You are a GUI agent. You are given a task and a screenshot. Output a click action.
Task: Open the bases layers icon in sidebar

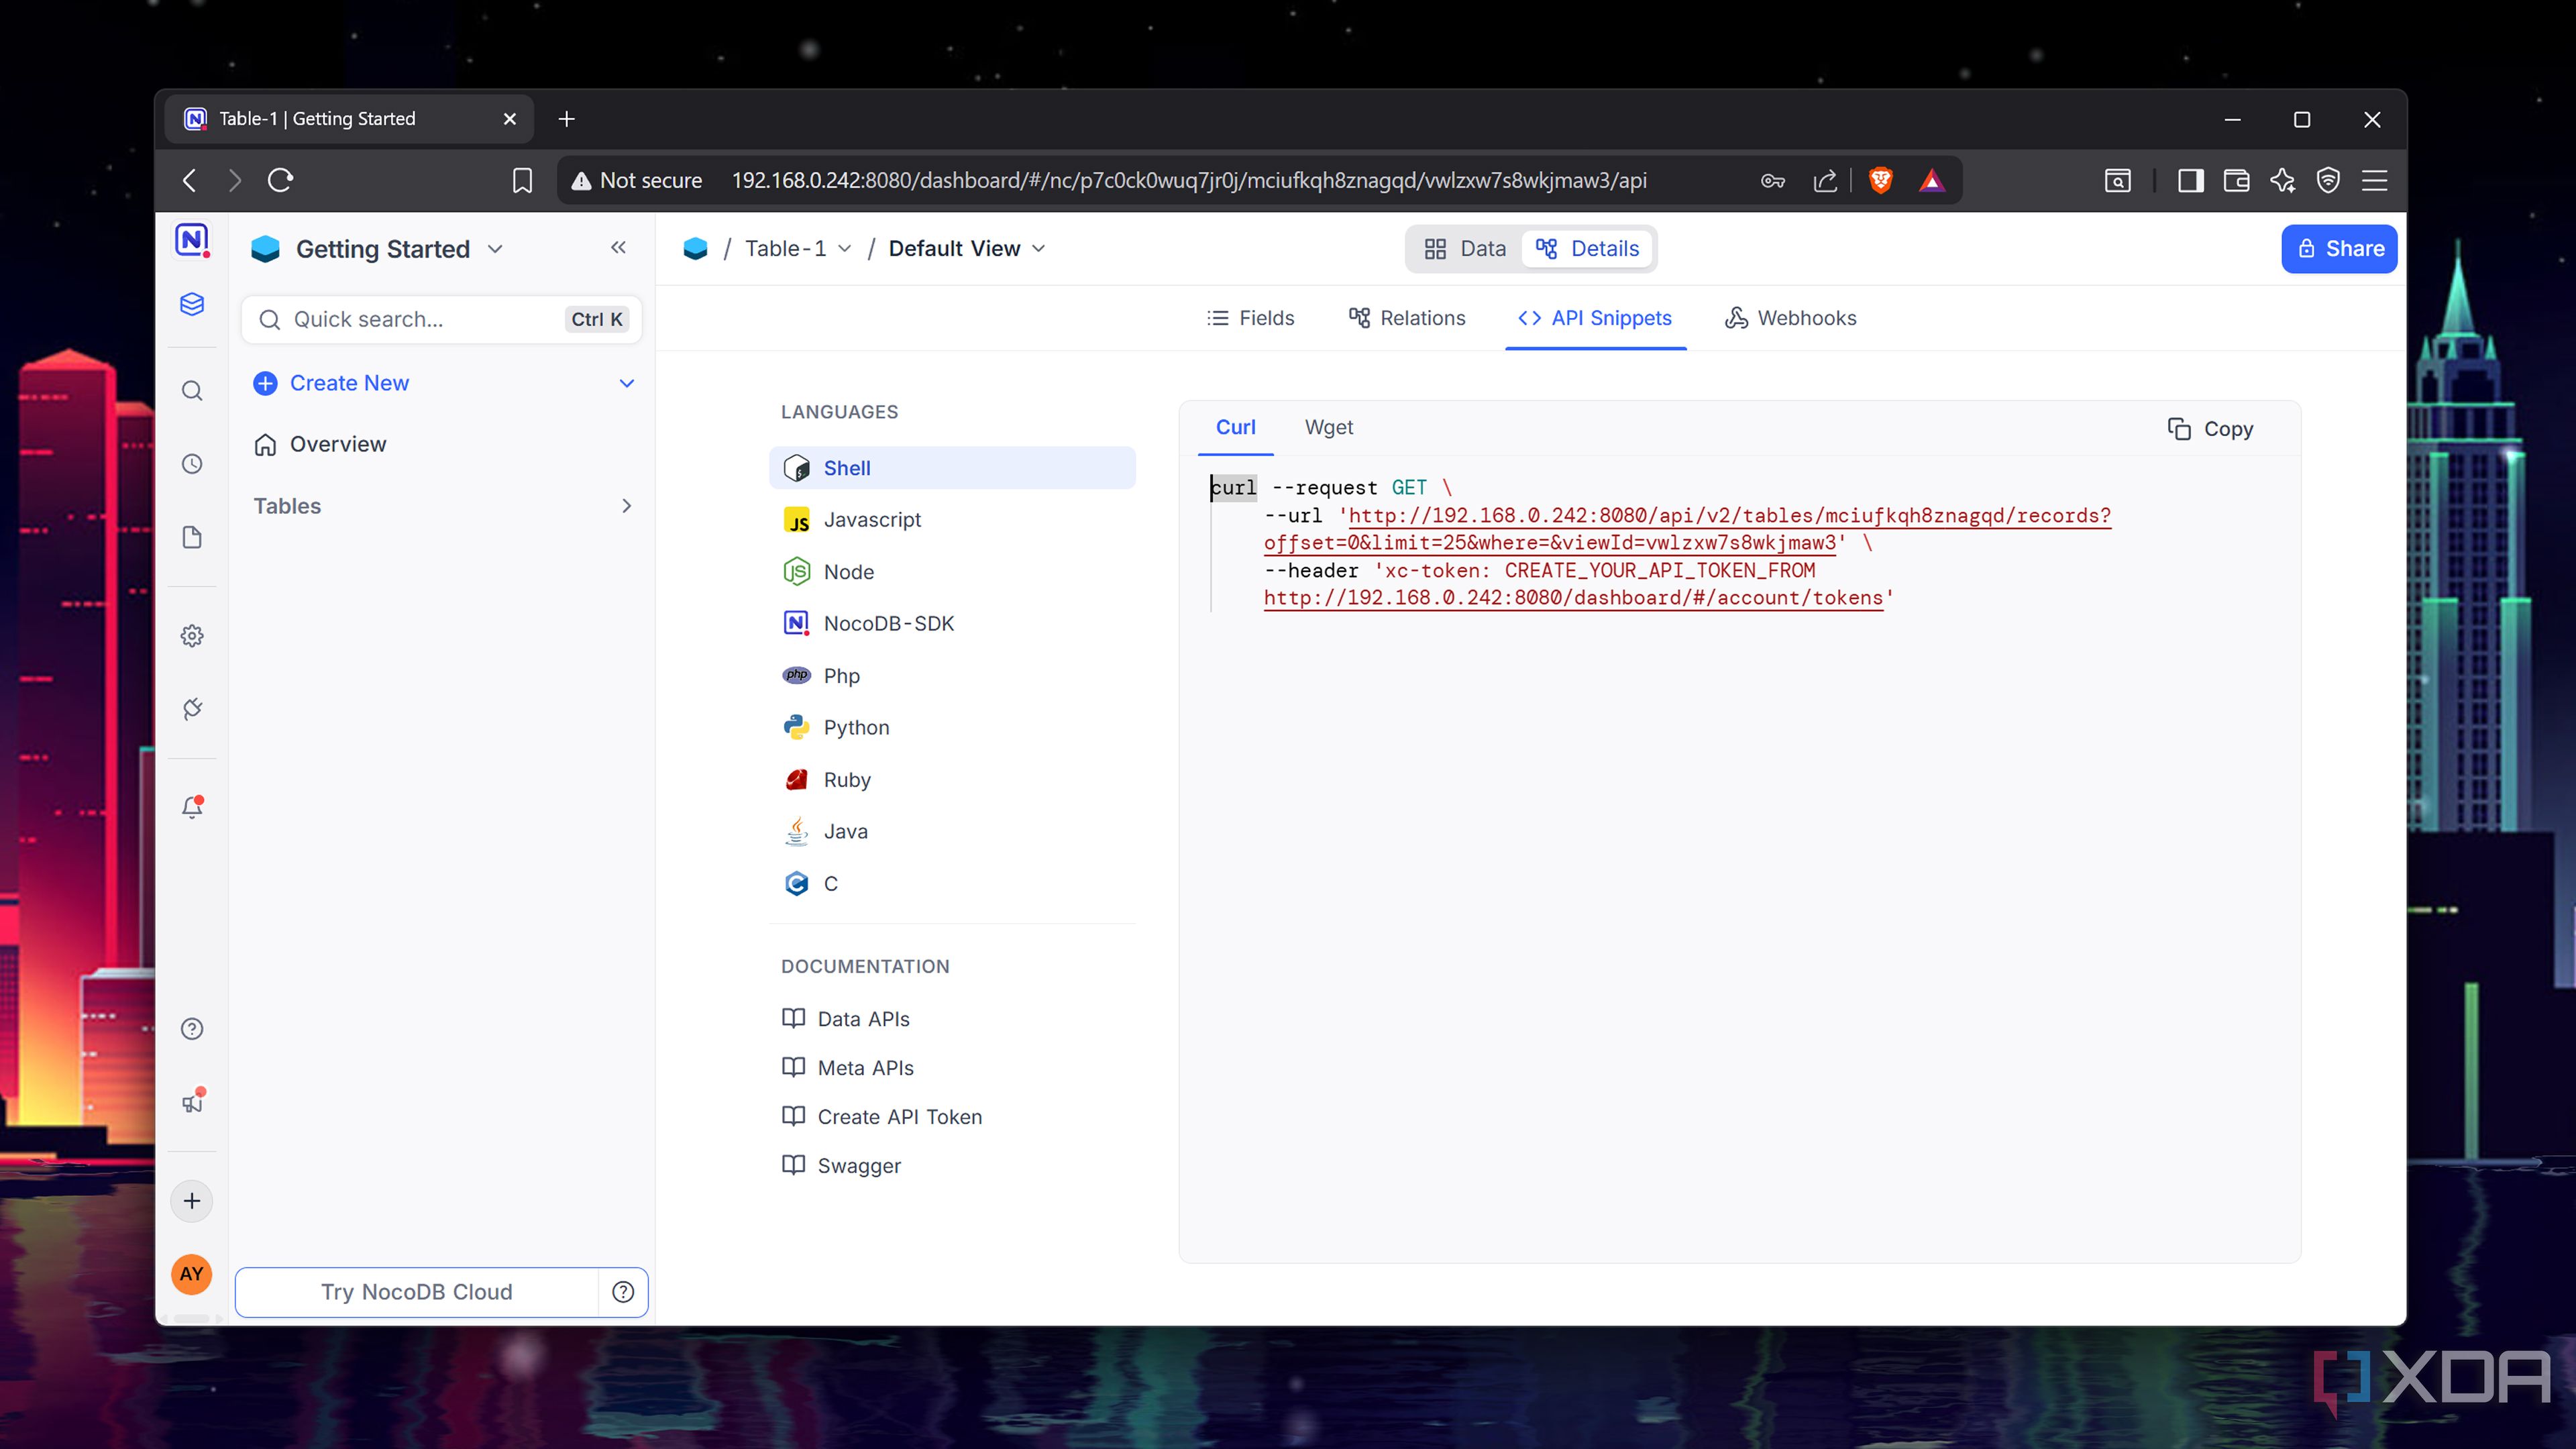[192, 304]
